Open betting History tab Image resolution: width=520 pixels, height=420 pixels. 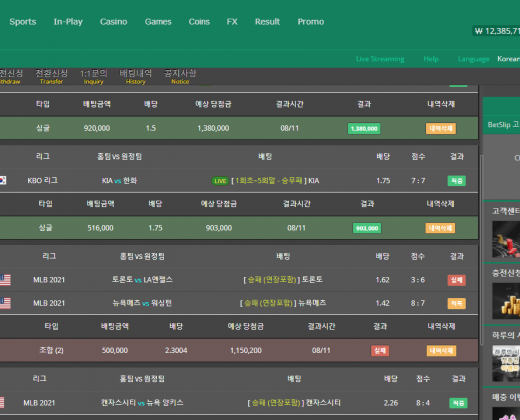tap(136, 77)
